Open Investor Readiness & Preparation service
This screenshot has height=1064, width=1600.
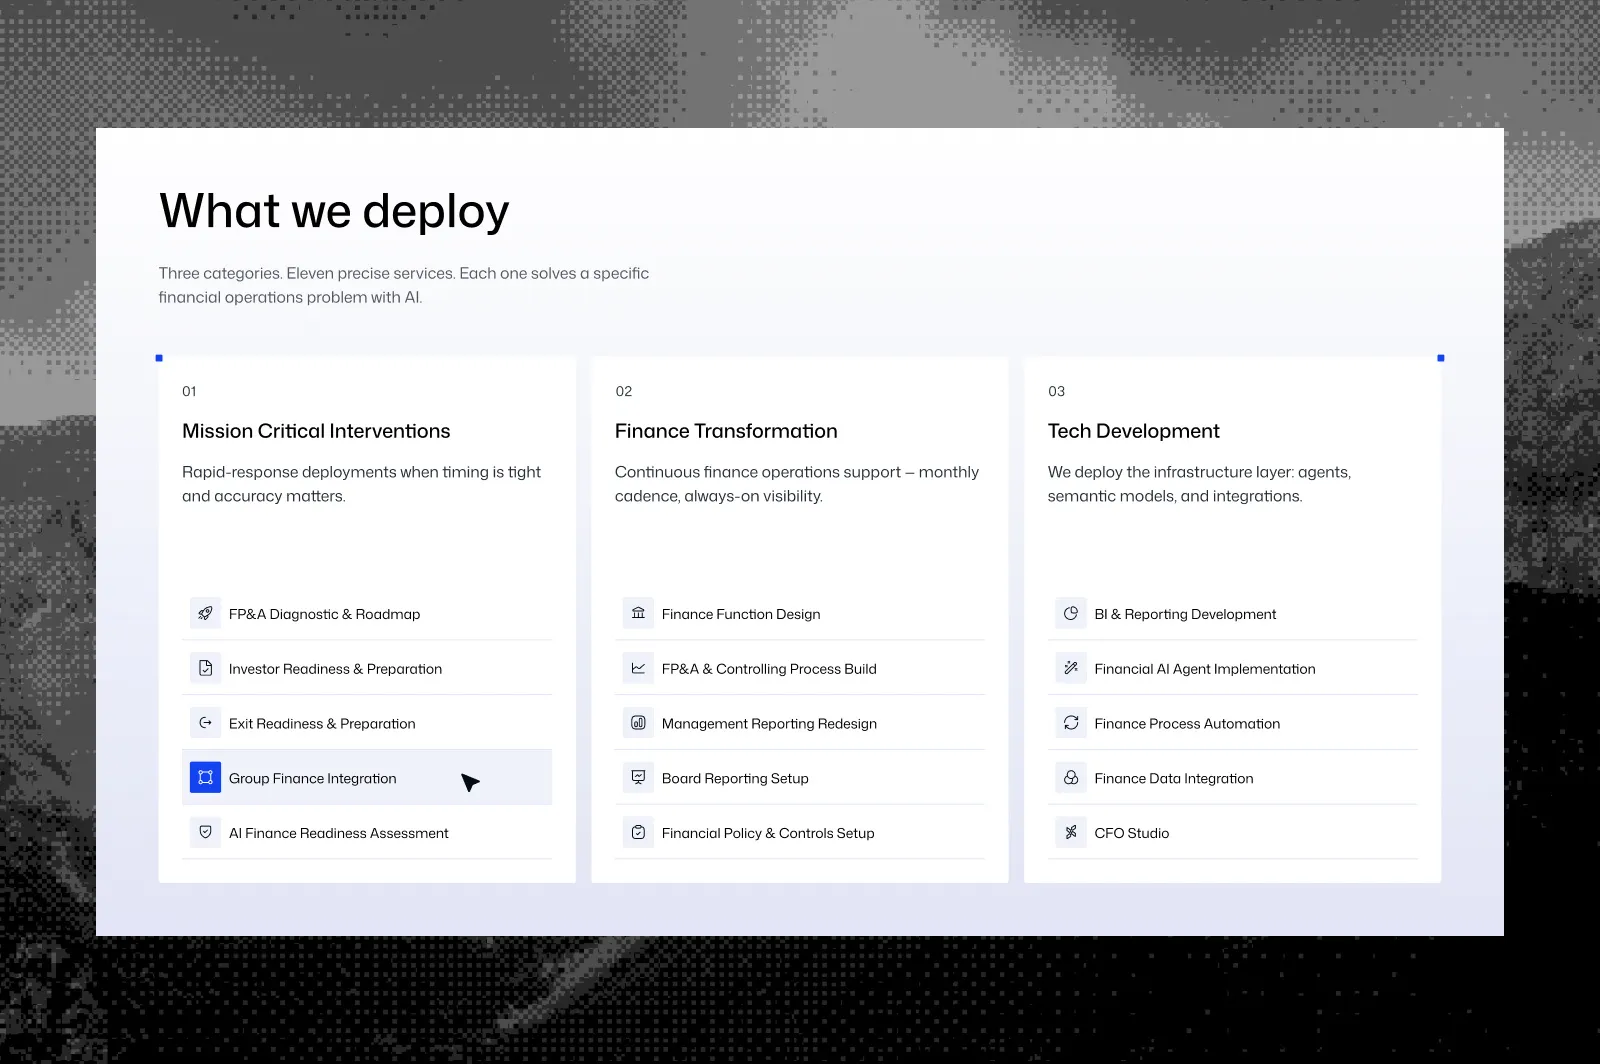(x=367, y=668)
